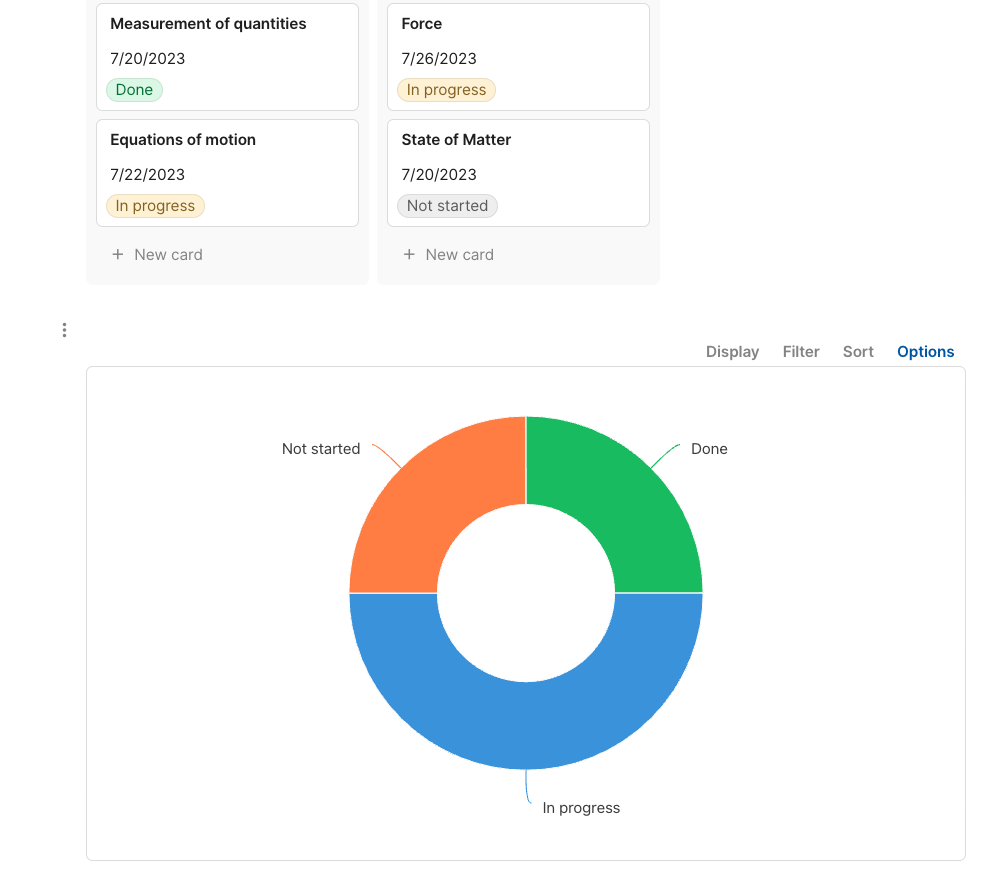Screen dimensions: 1000x877
Task: Change the In progress tag on Force card
Action: point(446,90)
